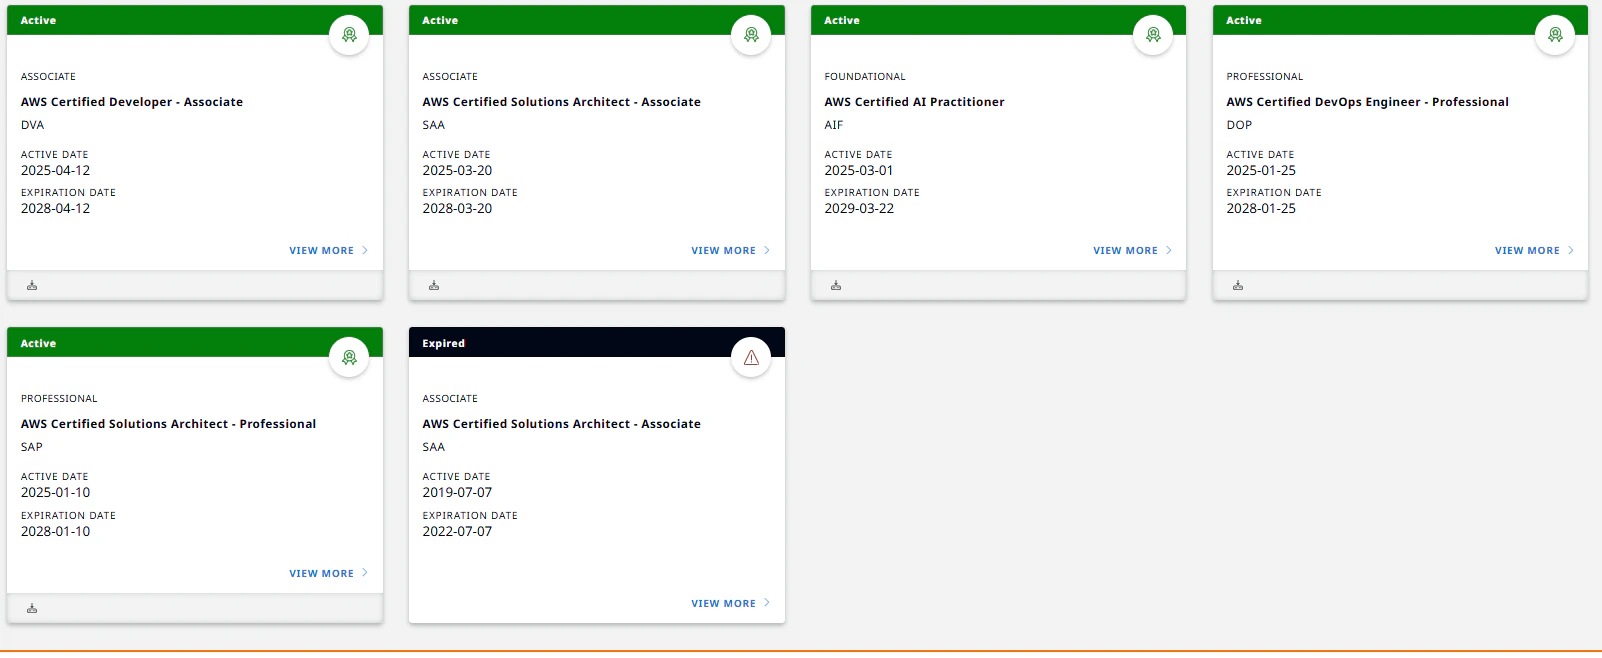Click chevron next to DevOps Engineer View More

click(x=1571, y=250)
